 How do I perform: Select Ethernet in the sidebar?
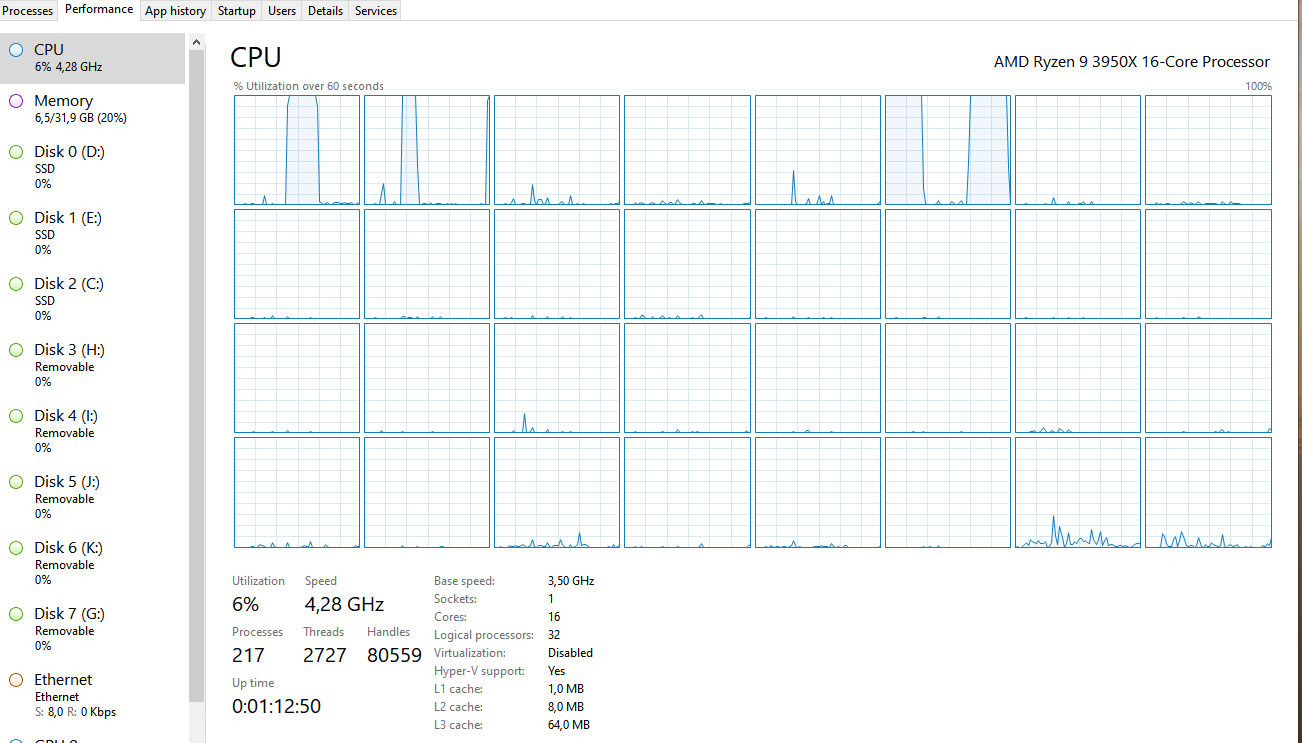coord(92,695)
